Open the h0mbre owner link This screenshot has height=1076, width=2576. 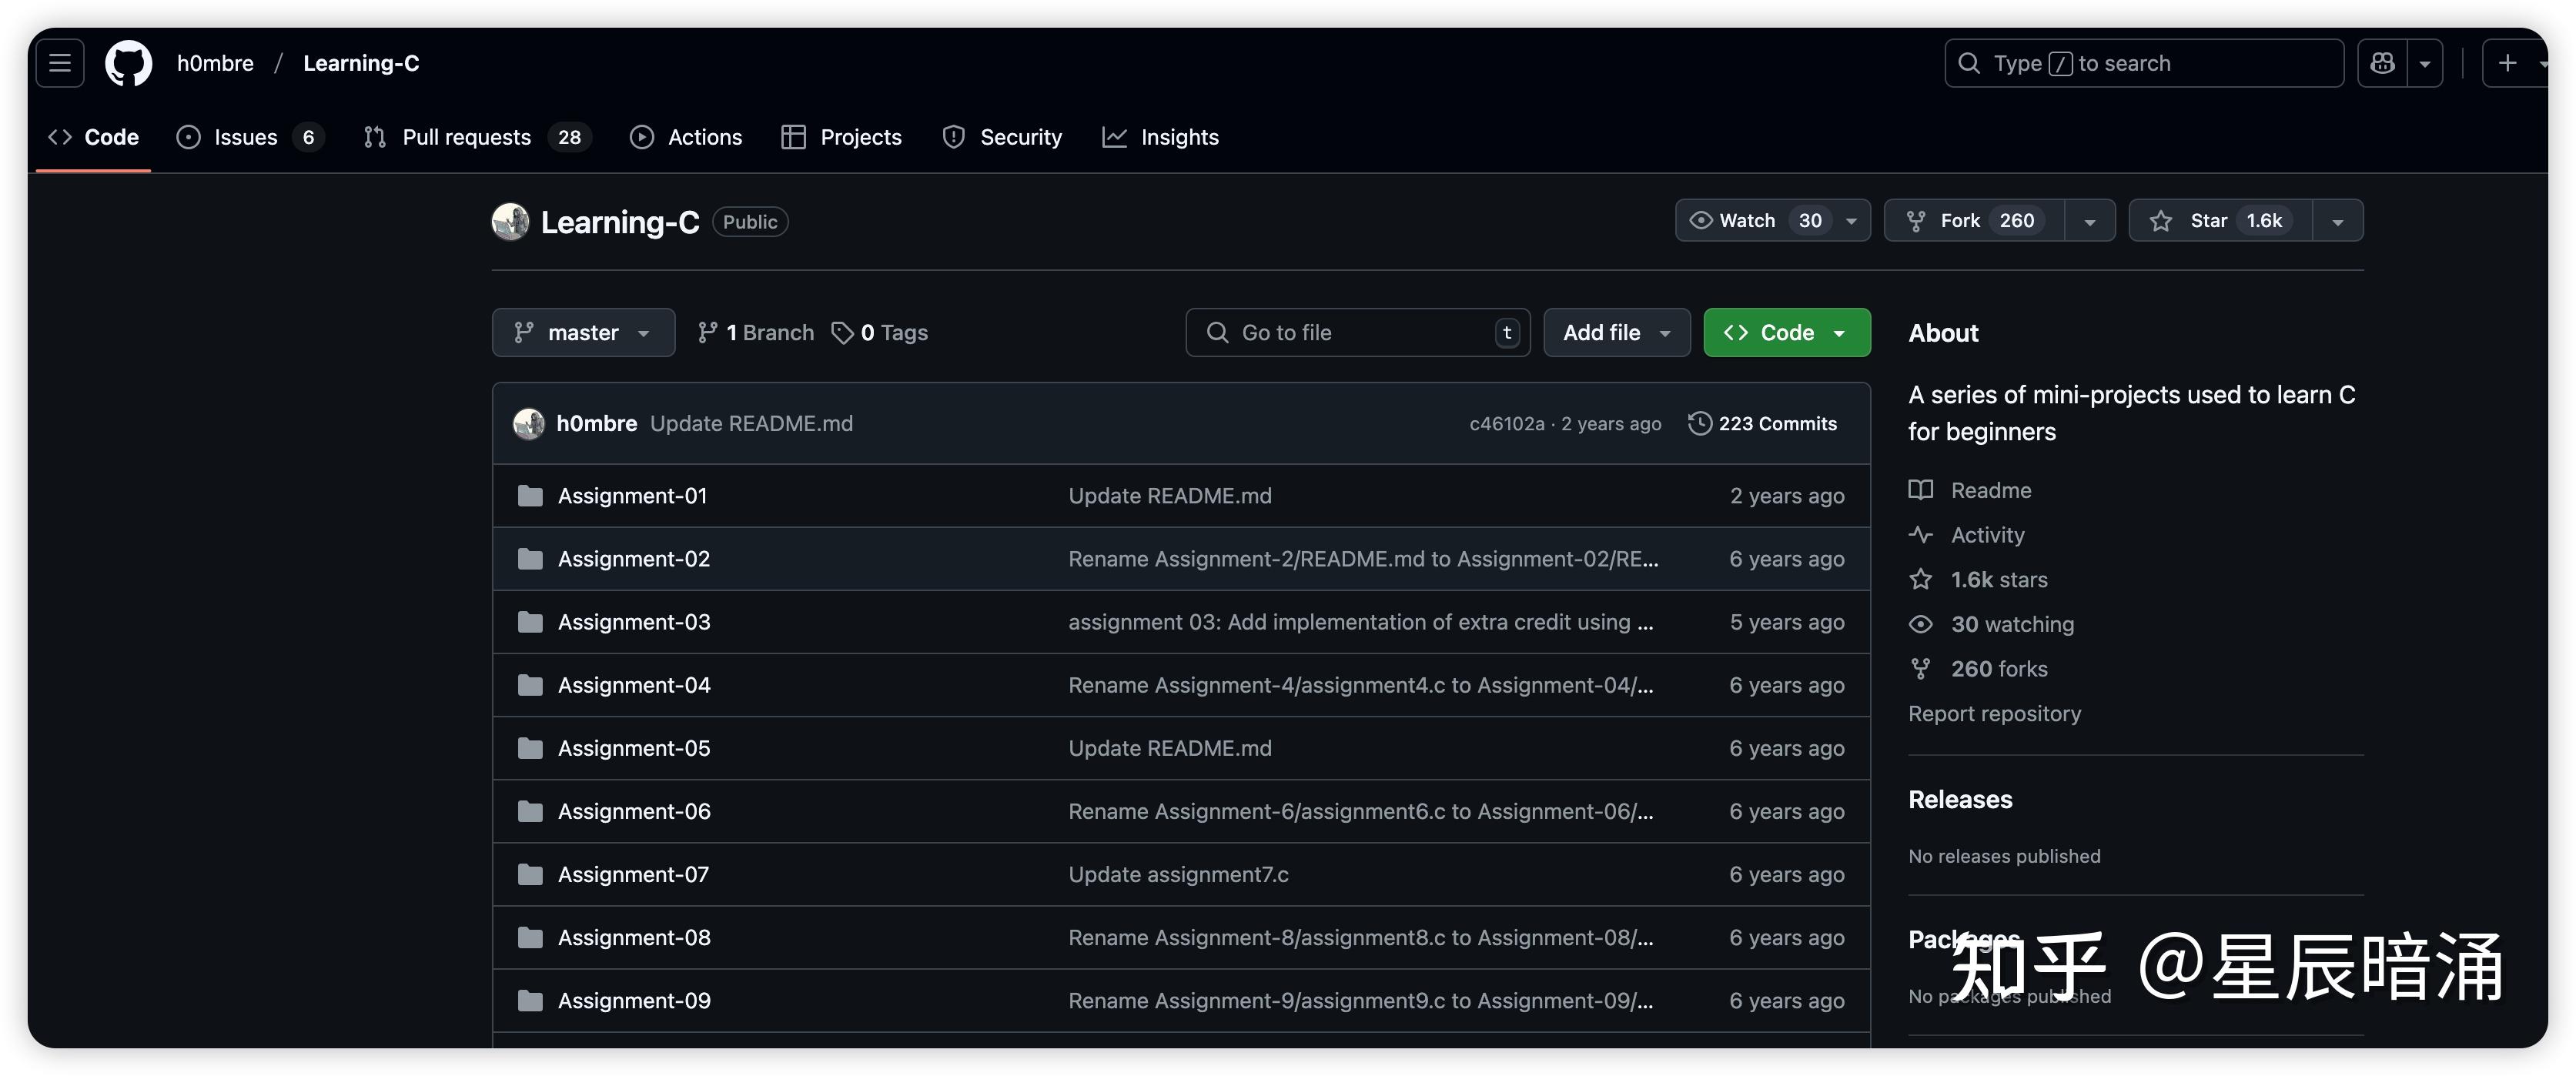pos(215,63)
